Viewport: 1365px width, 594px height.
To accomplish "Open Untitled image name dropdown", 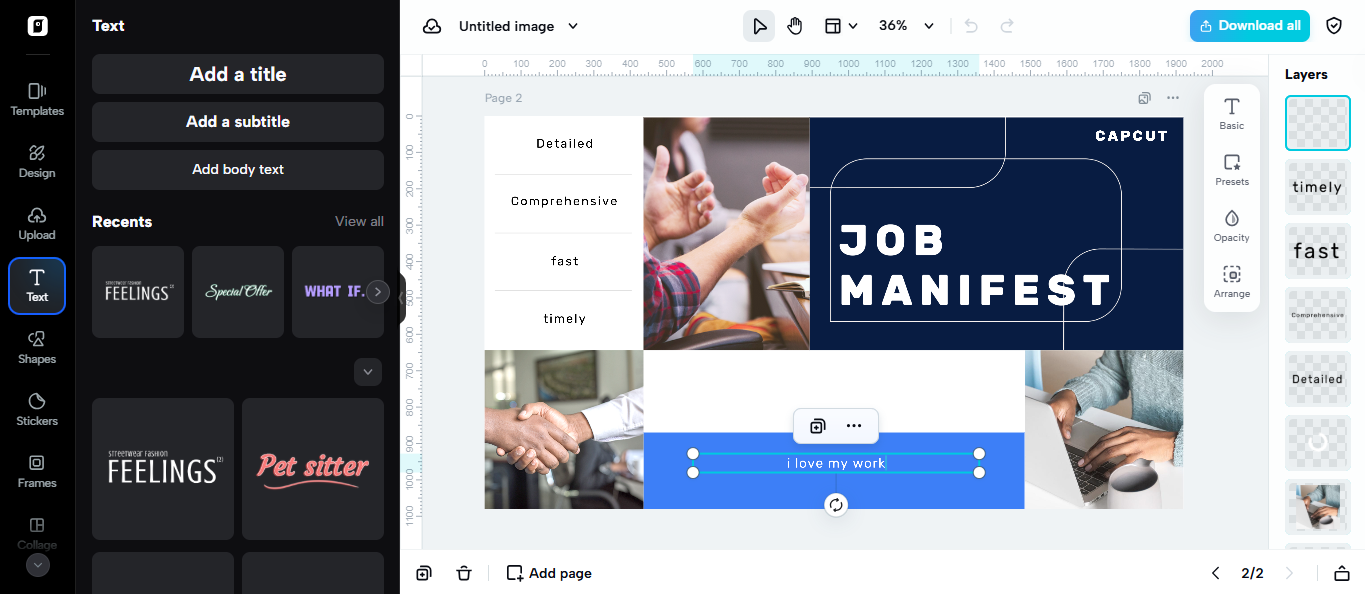I will tap(518, 26).
